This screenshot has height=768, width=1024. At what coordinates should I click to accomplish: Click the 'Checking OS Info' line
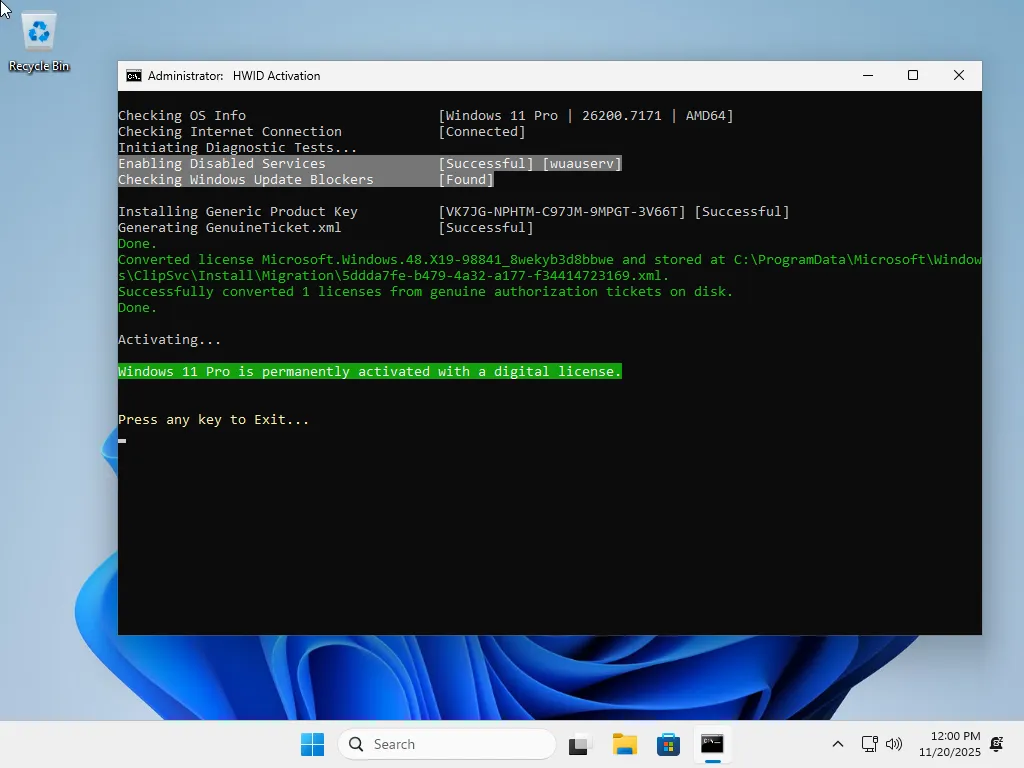pyautogui.click(x=182, y=116)
